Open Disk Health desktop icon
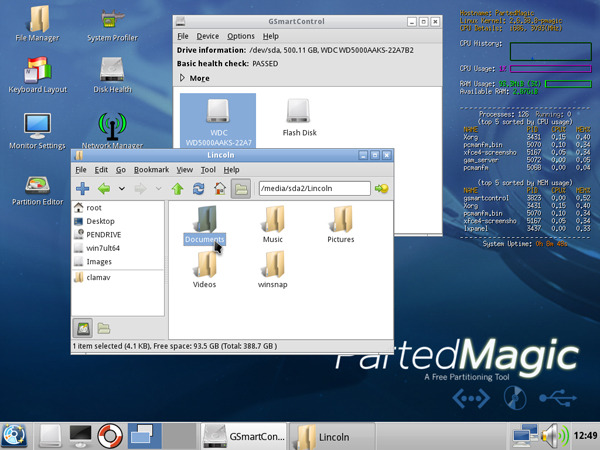The image size is (600, 450). [113, 72]
